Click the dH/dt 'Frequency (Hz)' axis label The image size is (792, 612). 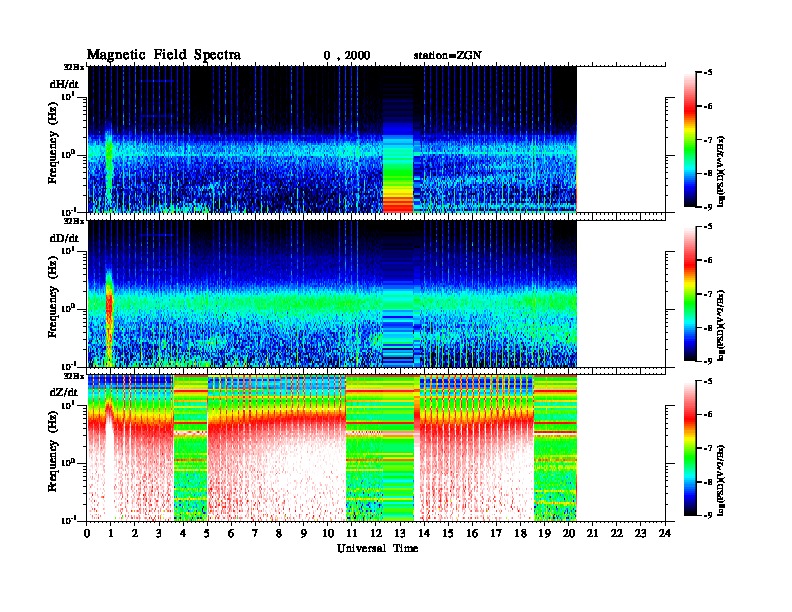(53, 143)
